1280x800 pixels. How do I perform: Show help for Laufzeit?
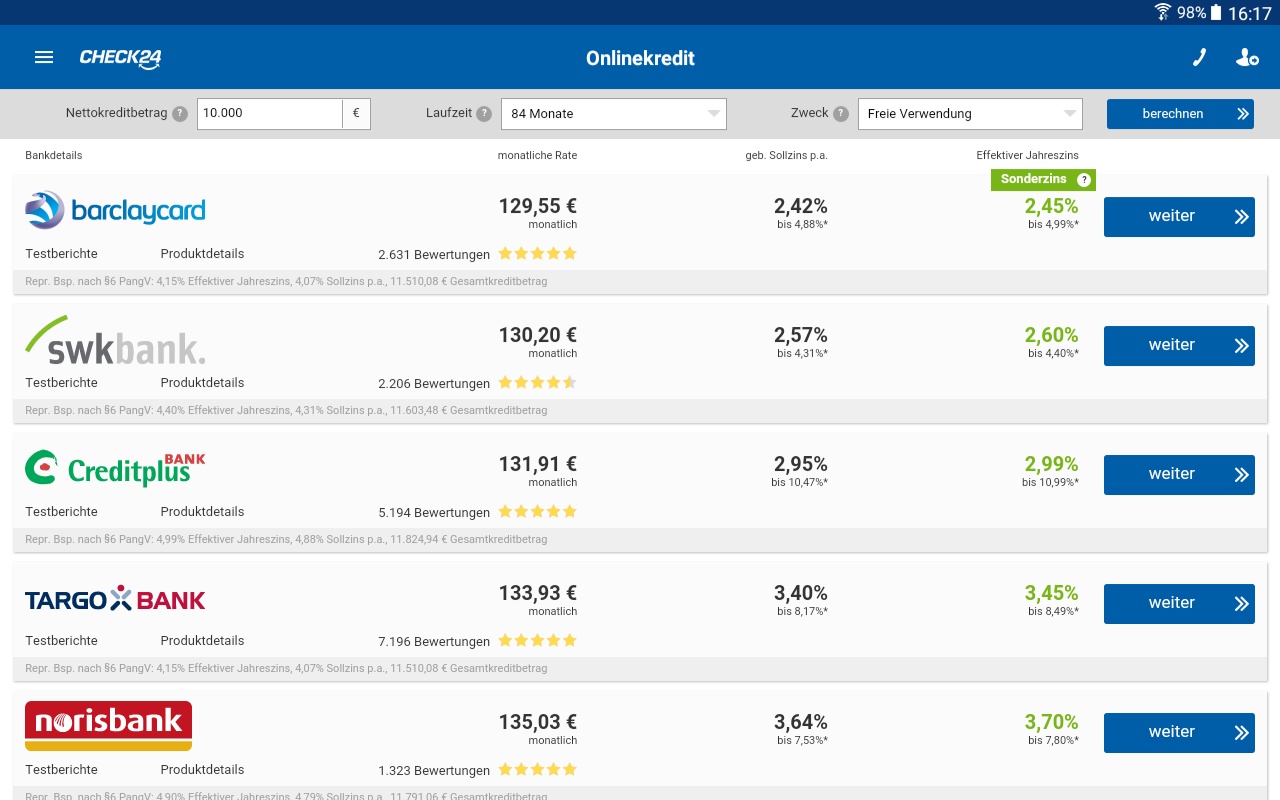(484, 114)
